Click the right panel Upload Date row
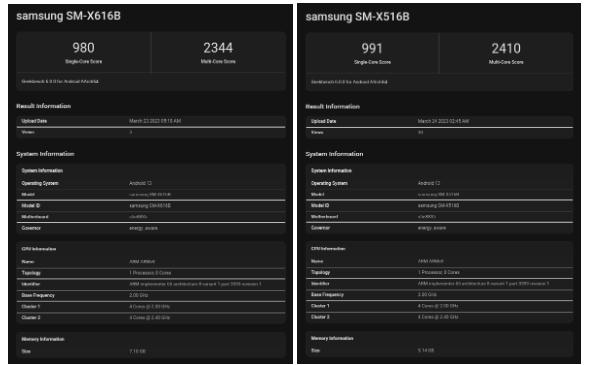 click(x=439, y=121)
